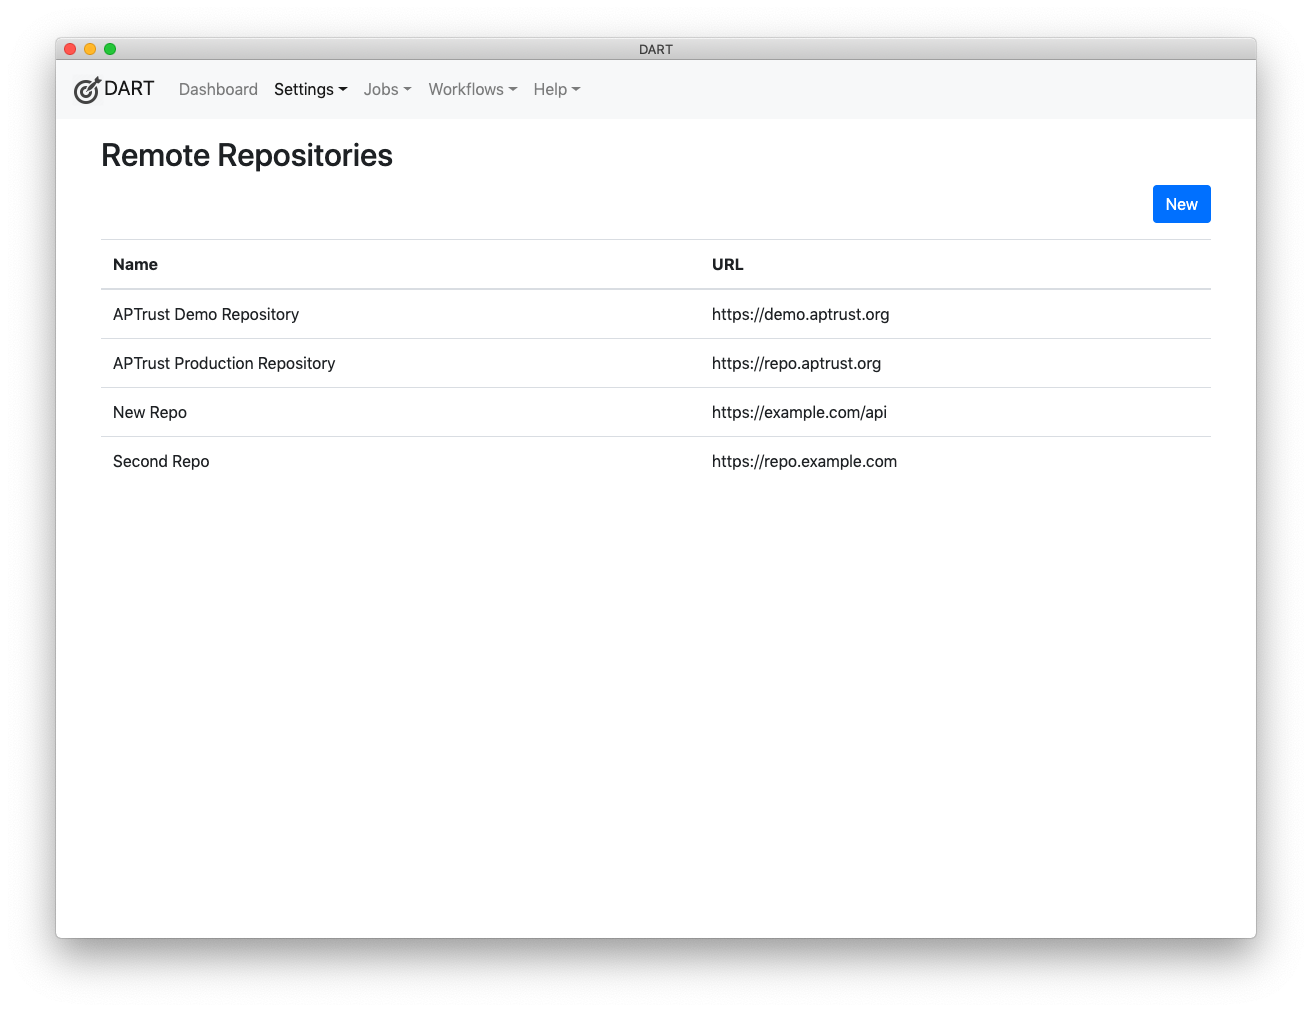Select the APTrust Production Repository row

coord(224,363)
